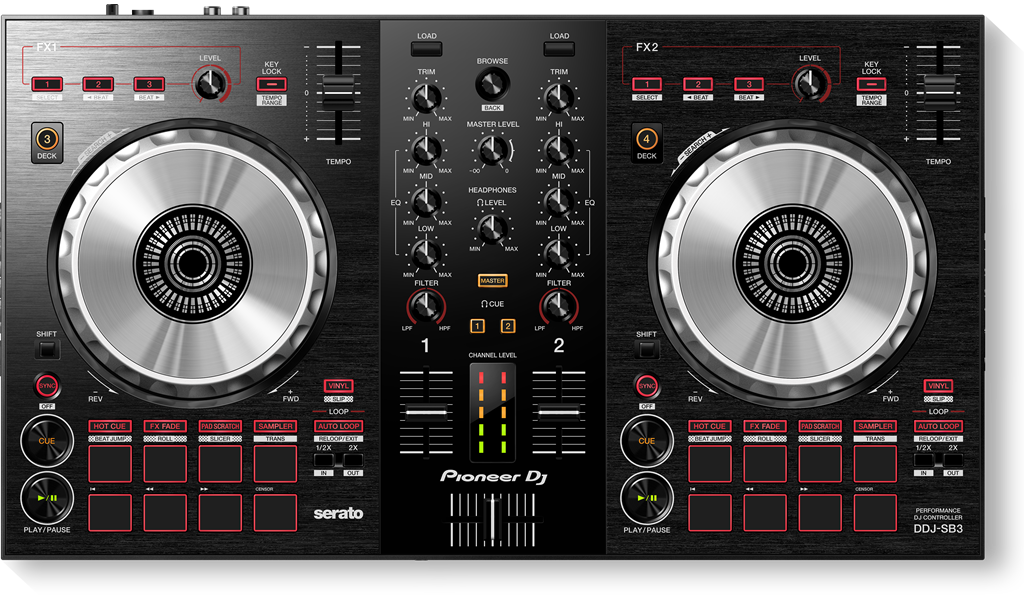Viewport: 1024px width, 600px height.
Task: Click the BROWSE rotary knob
Action: [x=492, y=85]
